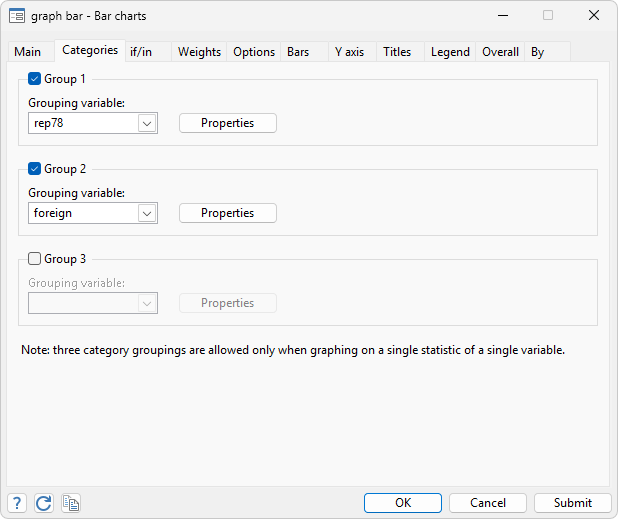Click the copy command to clipboard icon
618x519 pixels.
(70, 503)
